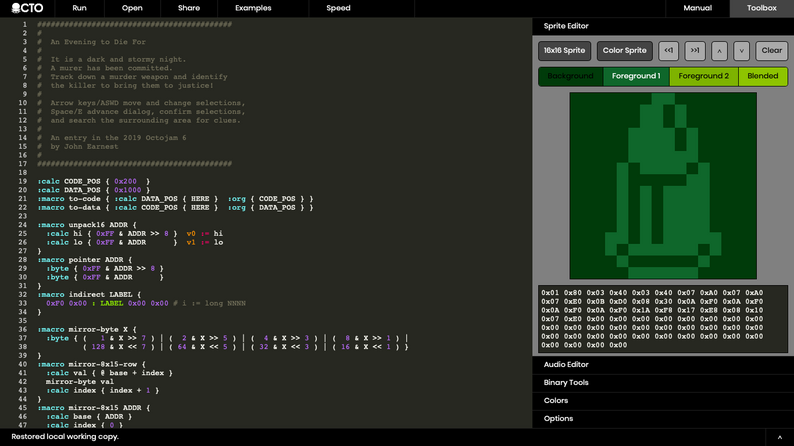Viewport: 794px width, 446px height.
Task: Toggle the Color Sprite mode button
Action: click(x=625, y=50)
